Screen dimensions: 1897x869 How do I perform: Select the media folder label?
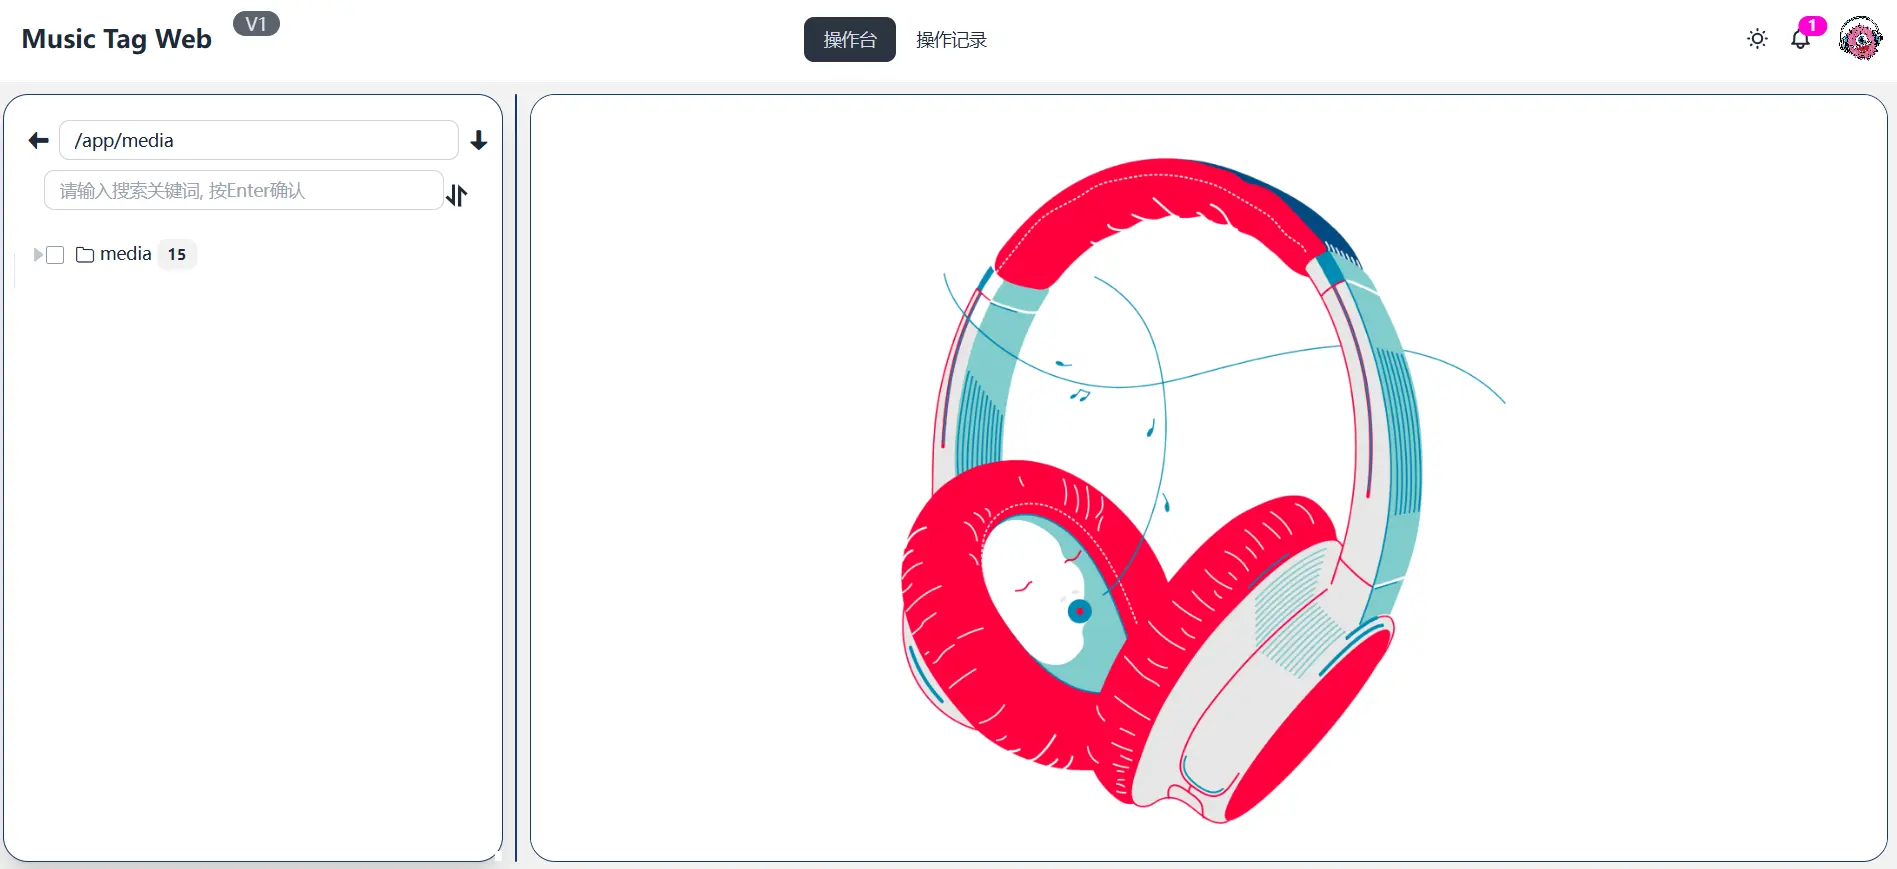[126, 254]
